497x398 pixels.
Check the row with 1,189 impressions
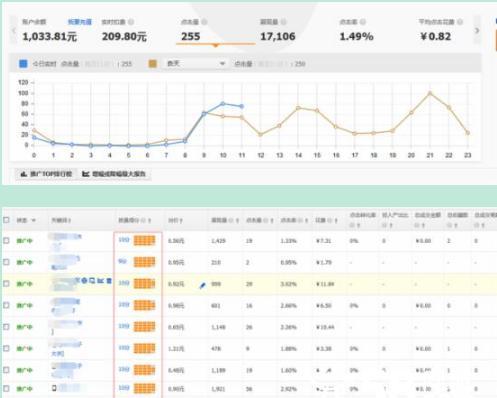pos(6,370)
